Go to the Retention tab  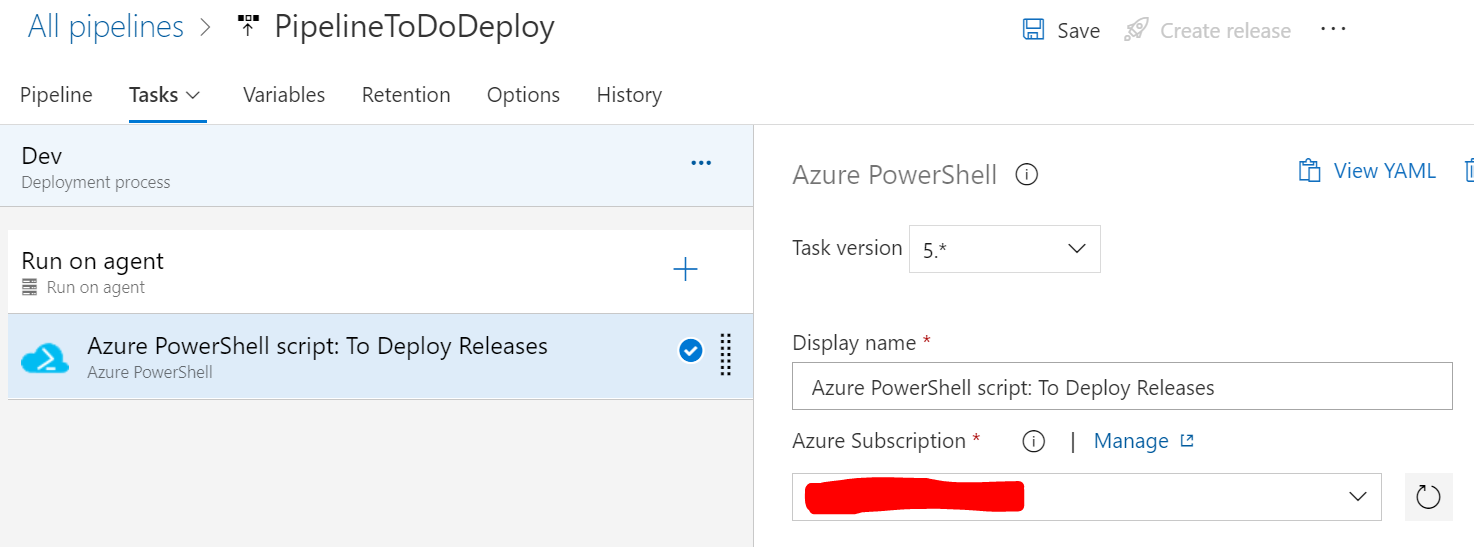406,95
